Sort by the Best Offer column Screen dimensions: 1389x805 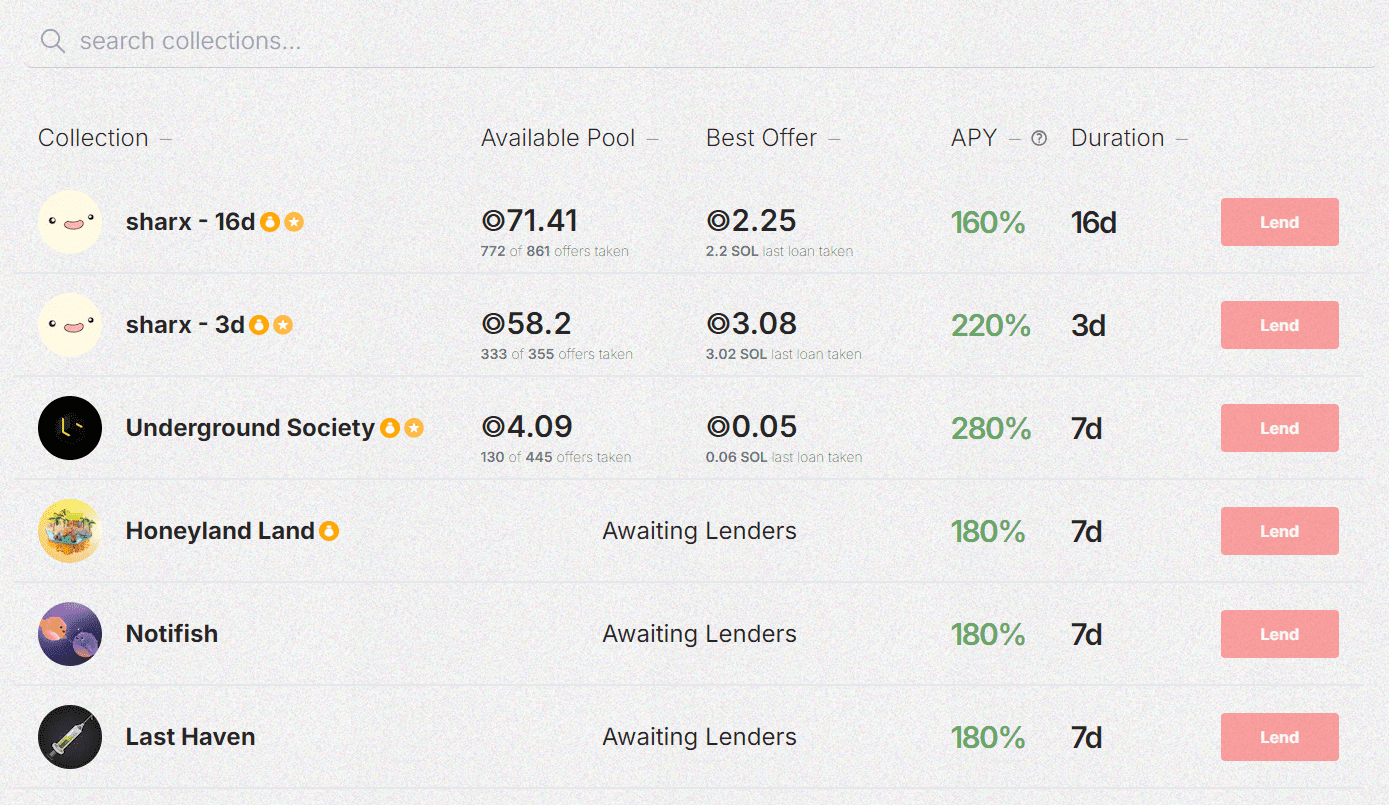(x=761, y=138)
